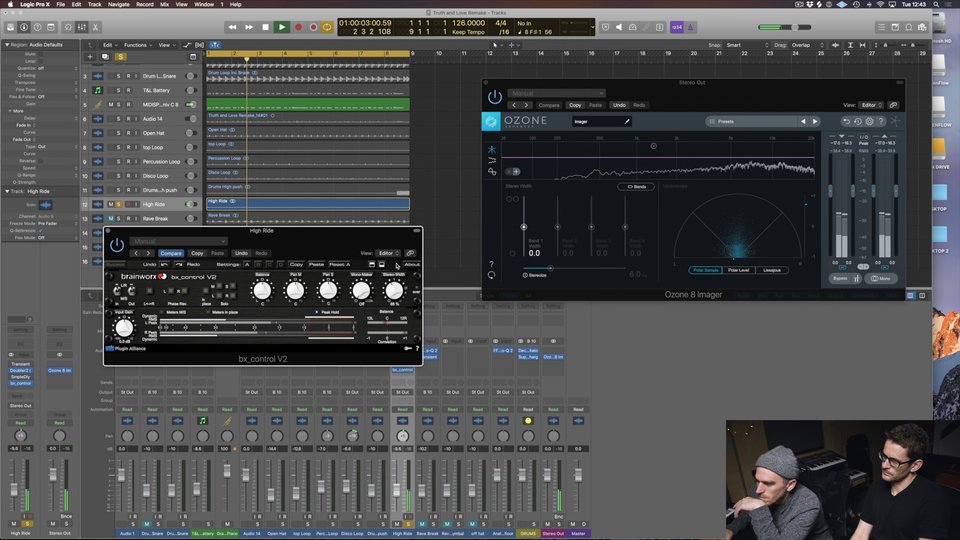Image resolution: width=960 pixels, height=540 pixels.
Task: Rewind using the transport rewind button
Action: pyautogui.click(x=232, y=27)
